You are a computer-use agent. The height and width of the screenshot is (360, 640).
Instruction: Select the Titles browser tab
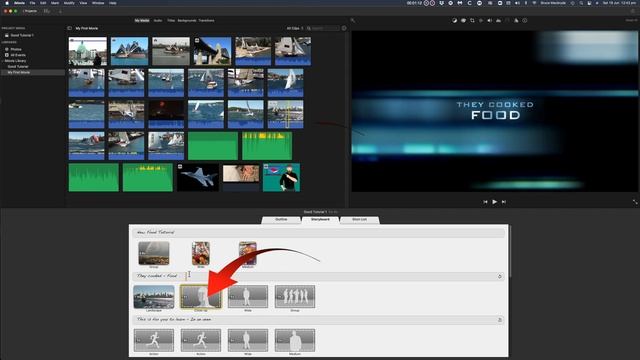point(171,20)
